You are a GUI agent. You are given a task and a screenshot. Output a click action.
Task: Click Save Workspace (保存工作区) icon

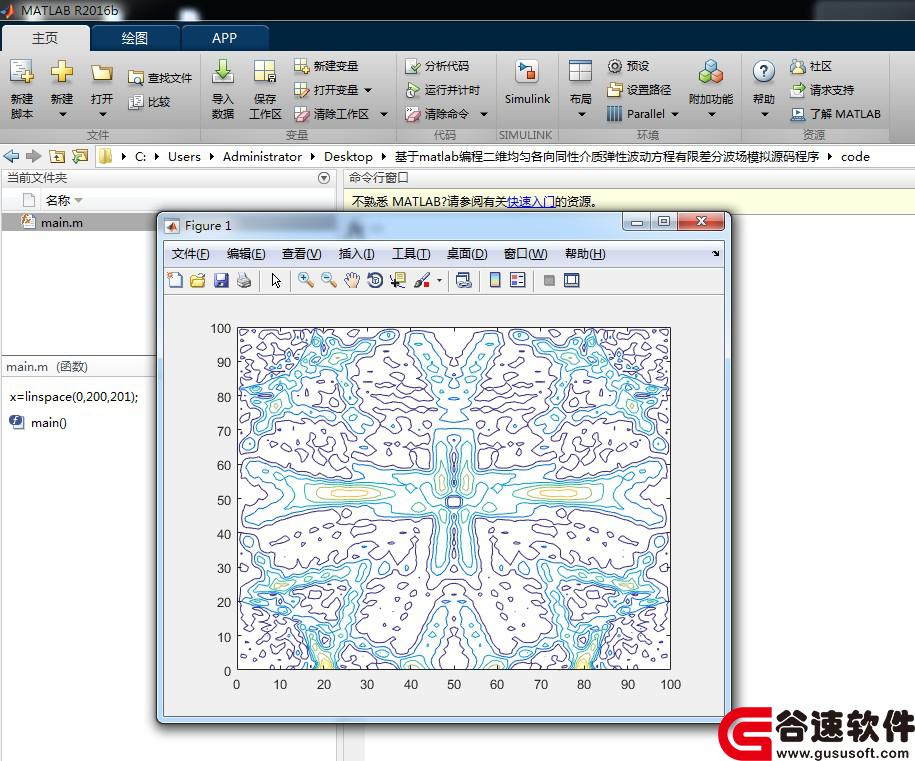click(x=265, y=73)
